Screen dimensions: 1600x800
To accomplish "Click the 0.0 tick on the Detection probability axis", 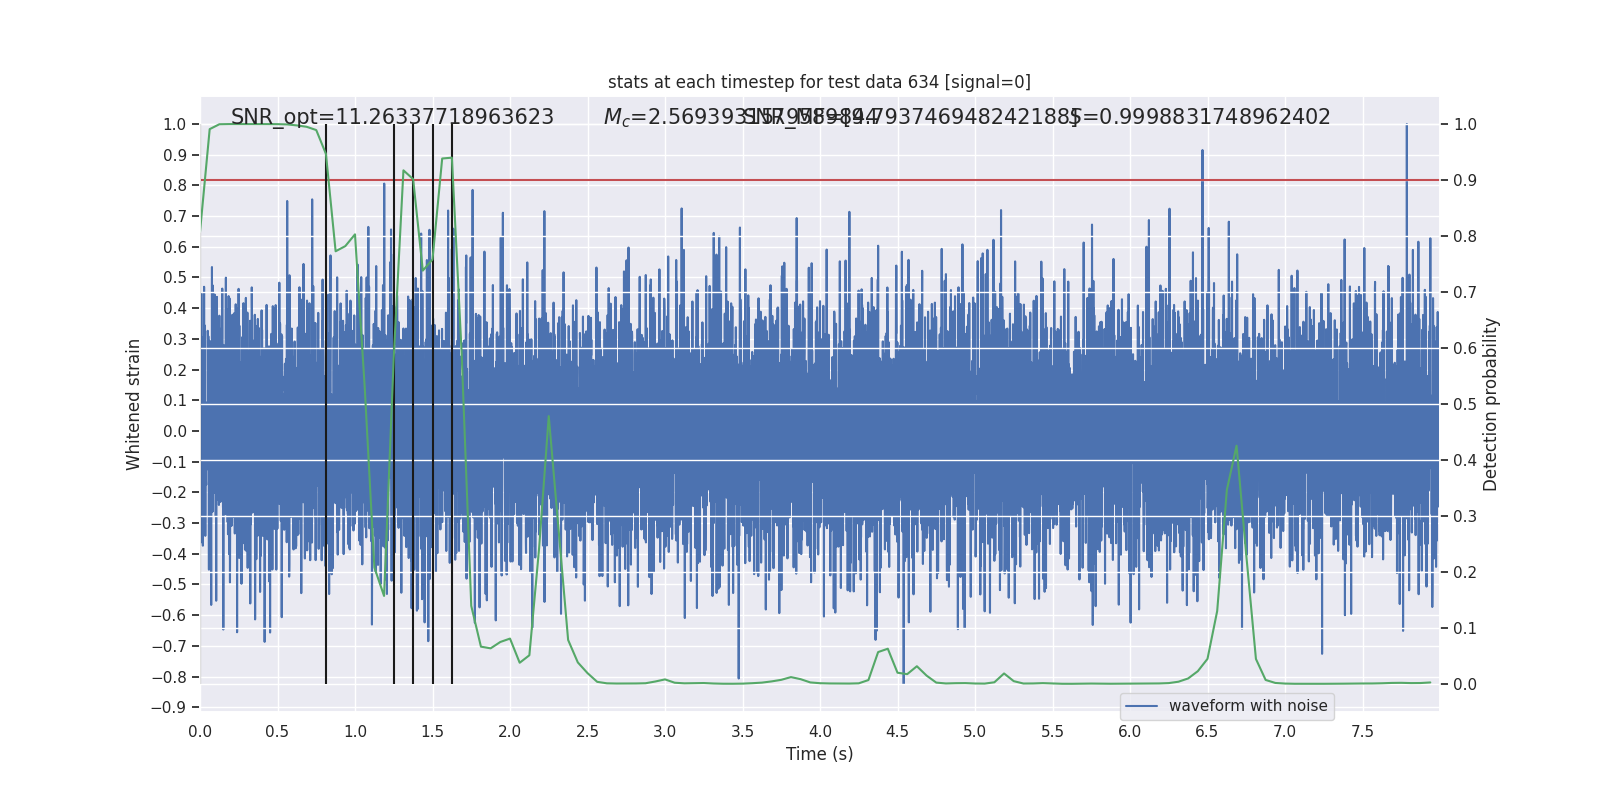I will point(1465,684).
